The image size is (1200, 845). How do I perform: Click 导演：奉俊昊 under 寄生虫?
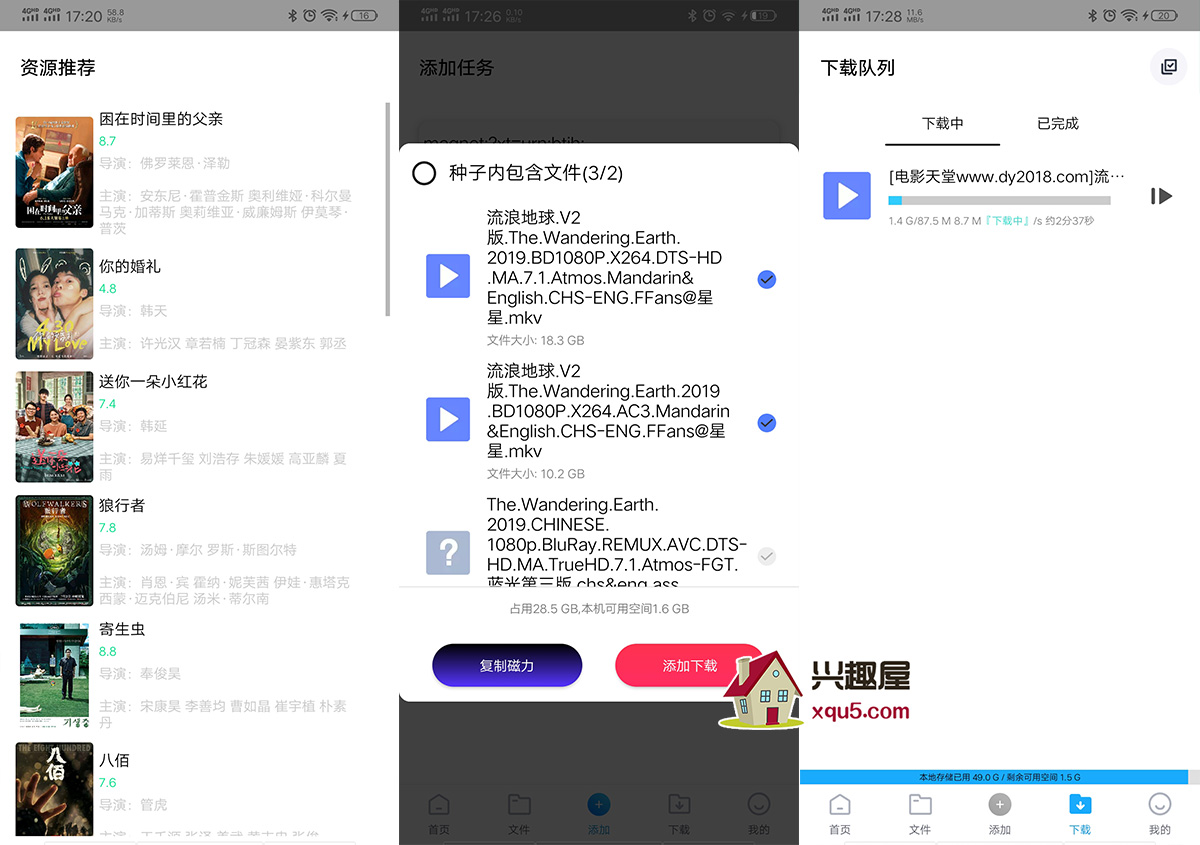coord(140,674)
